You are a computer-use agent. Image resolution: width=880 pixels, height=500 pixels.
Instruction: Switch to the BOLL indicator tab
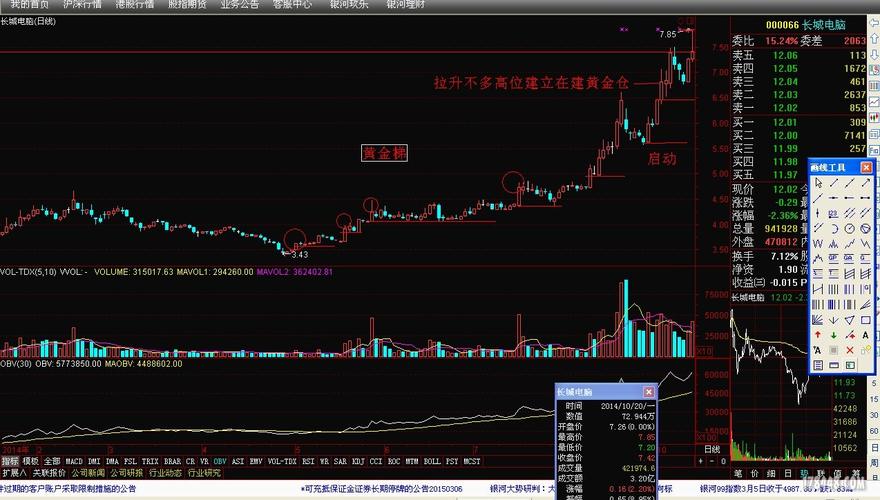[x=432, y=461]
